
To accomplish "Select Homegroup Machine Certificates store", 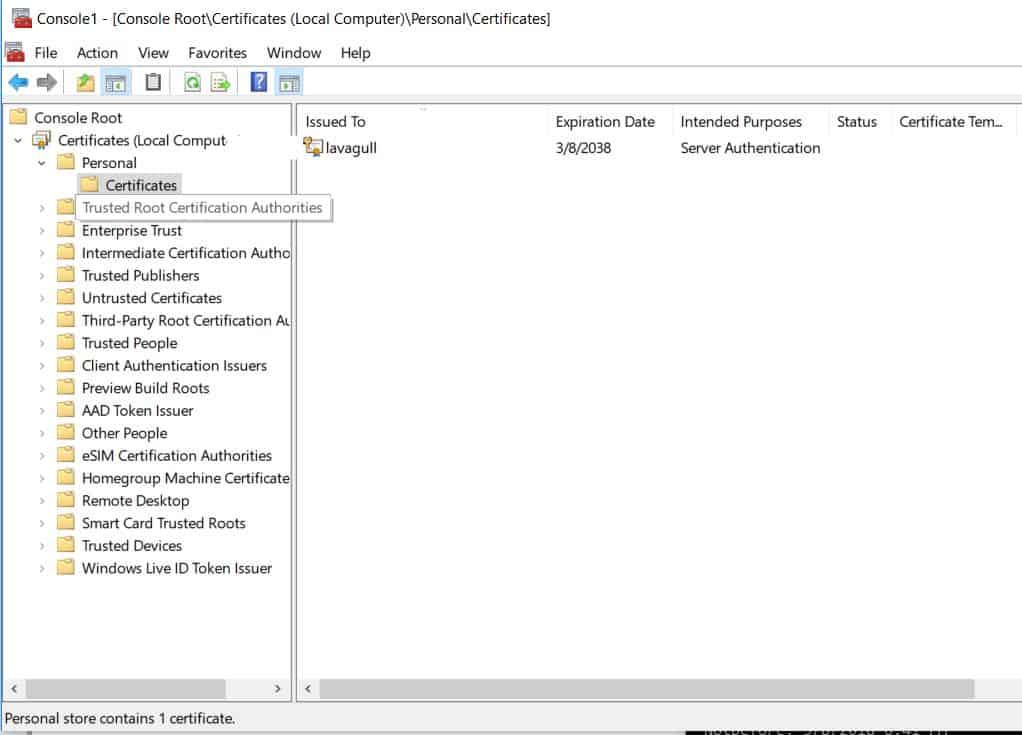I will 185,478.
